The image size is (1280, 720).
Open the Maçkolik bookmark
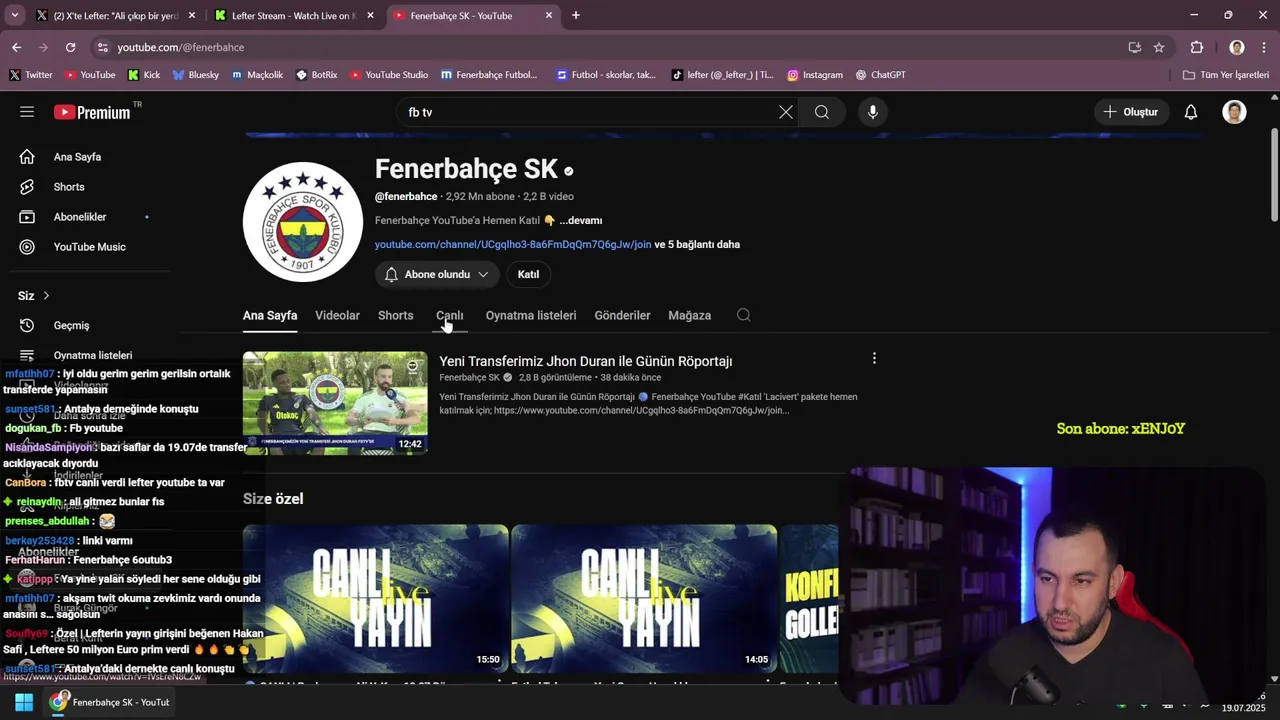(257, 75)
